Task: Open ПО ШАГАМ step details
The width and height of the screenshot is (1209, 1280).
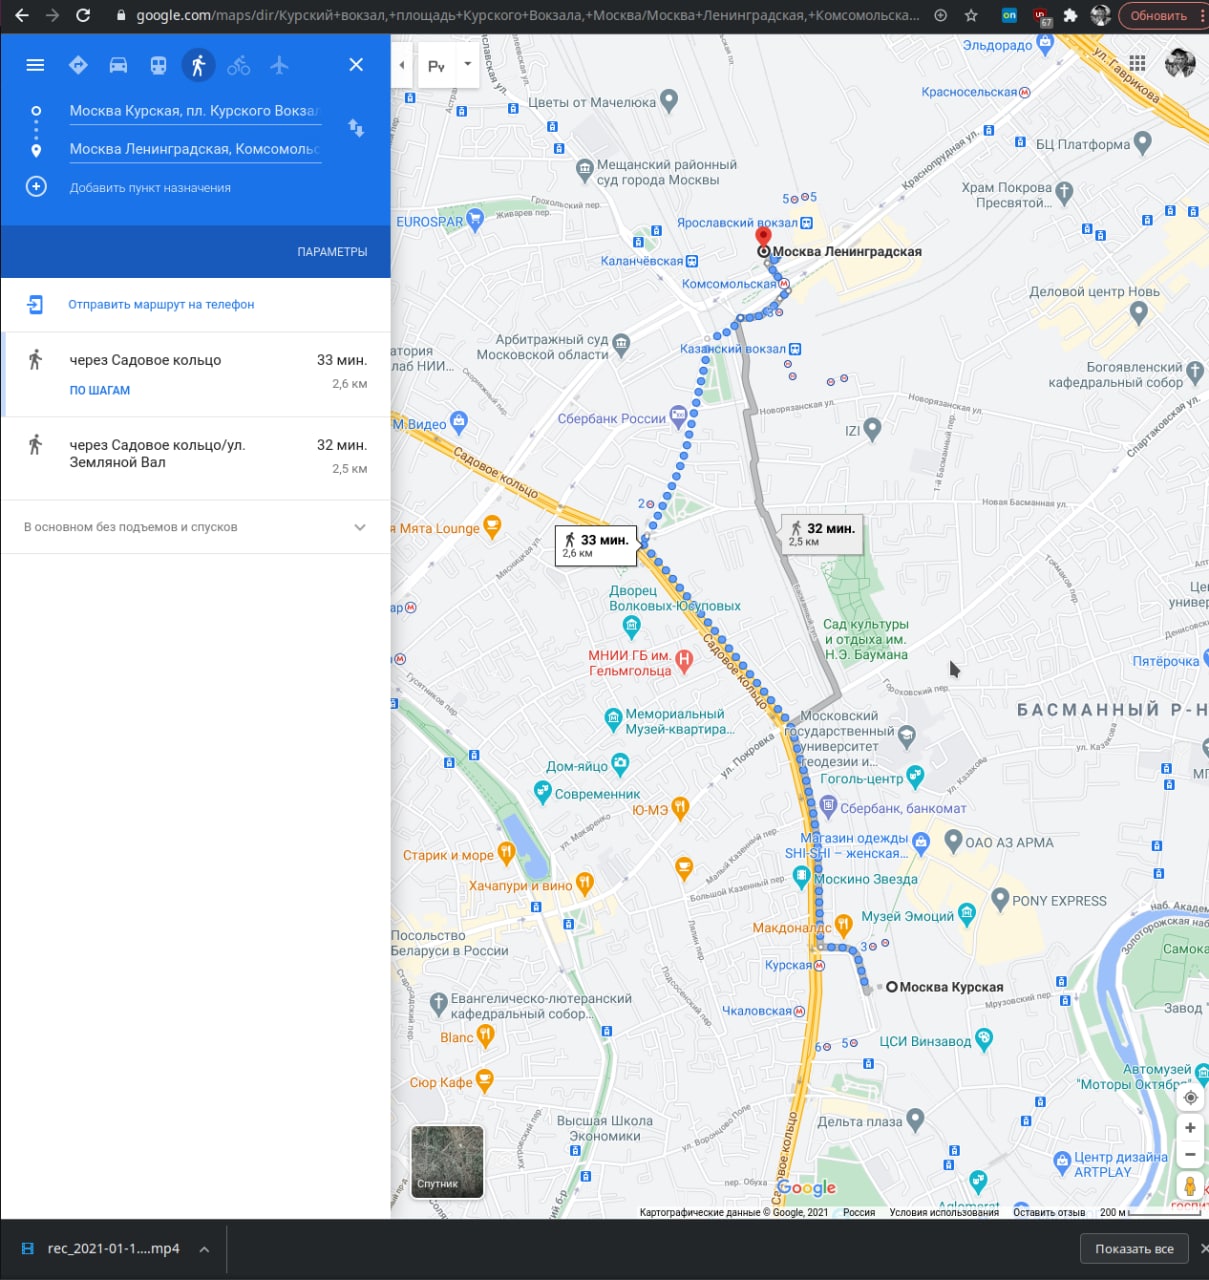Action: click(x=100, y=391)
